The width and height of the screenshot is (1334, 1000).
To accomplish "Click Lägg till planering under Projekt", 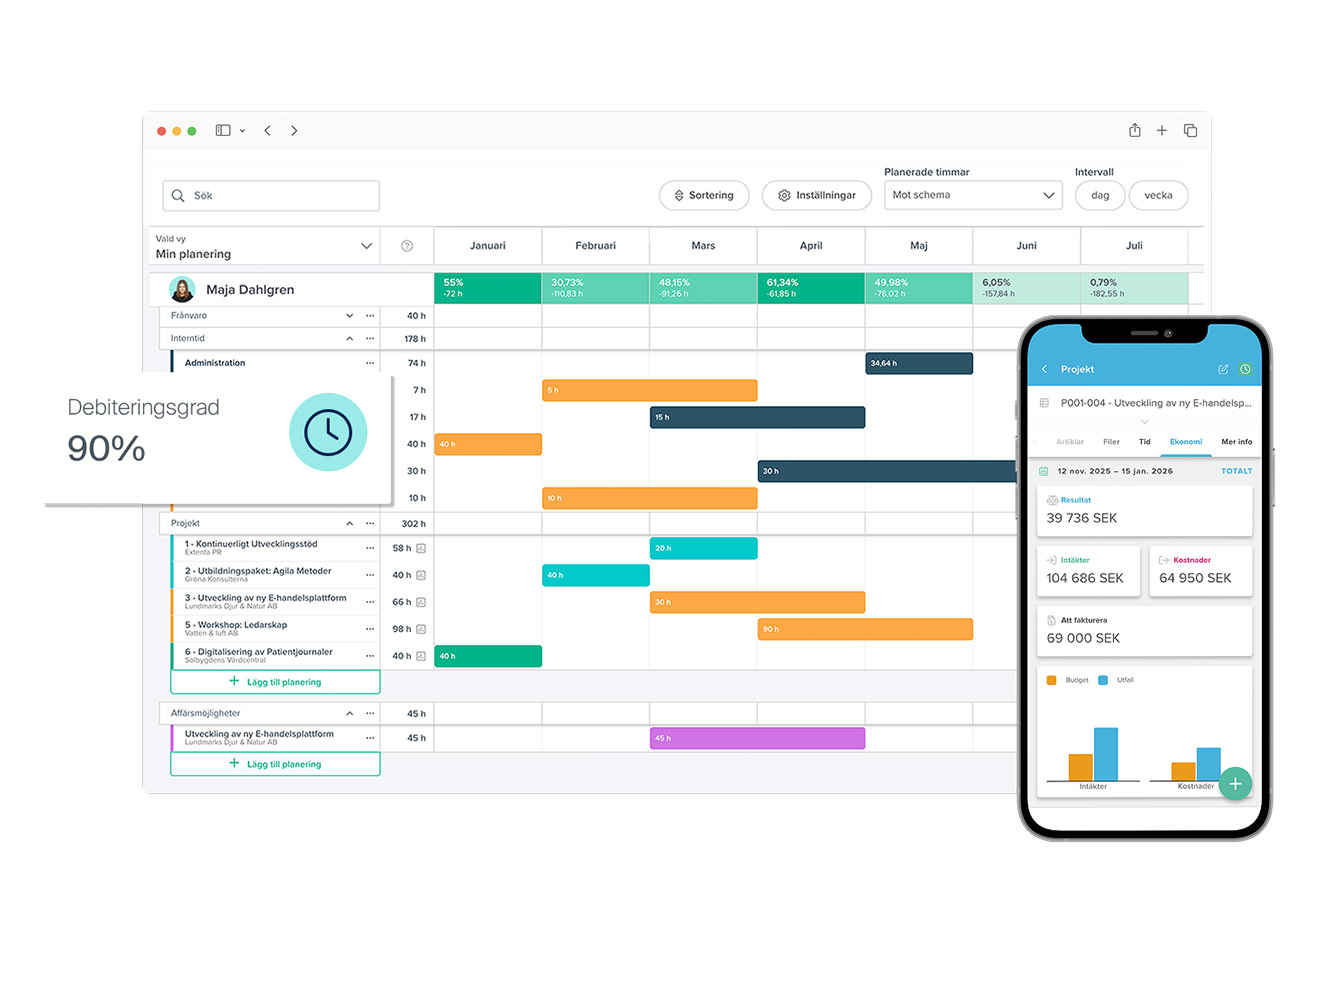I will coord(275,682).
